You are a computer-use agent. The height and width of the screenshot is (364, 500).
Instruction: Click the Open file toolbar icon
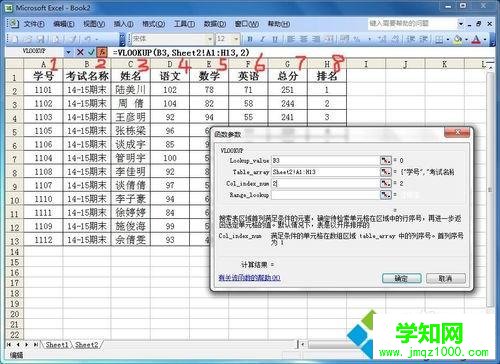28,39
